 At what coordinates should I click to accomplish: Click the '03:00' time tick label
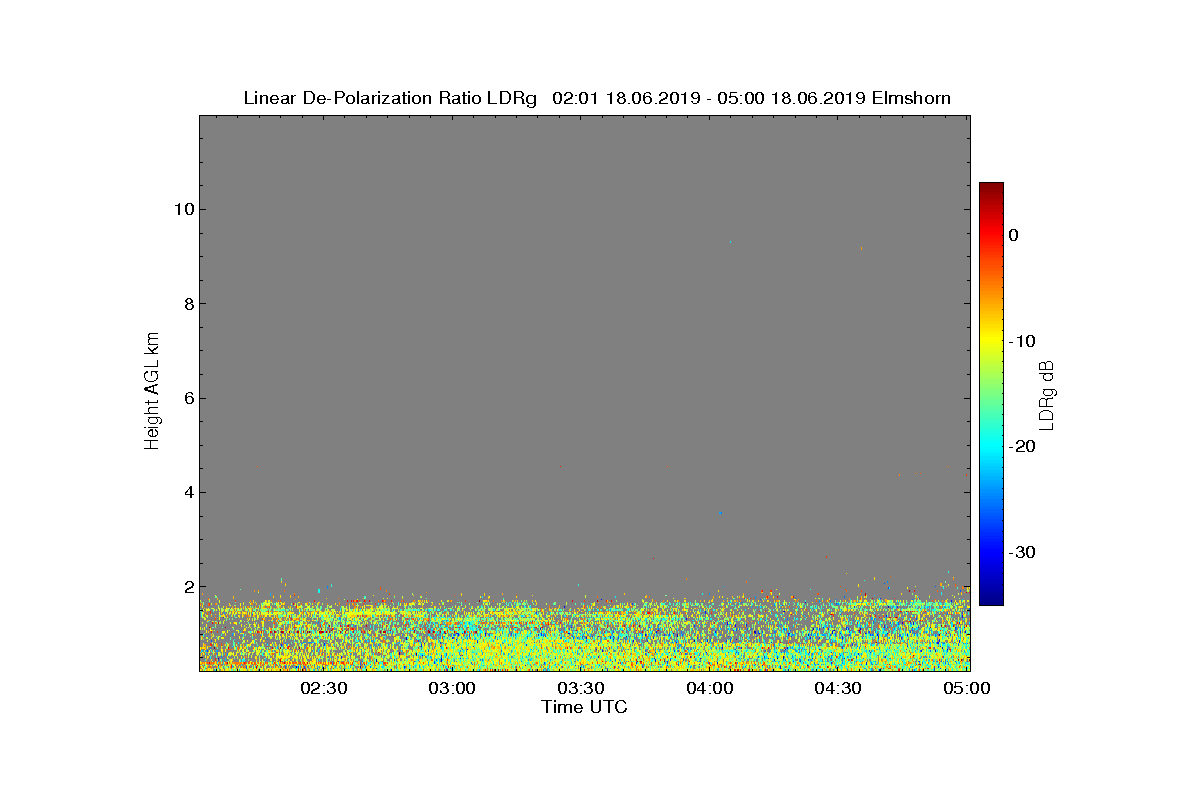click(452, 688)
